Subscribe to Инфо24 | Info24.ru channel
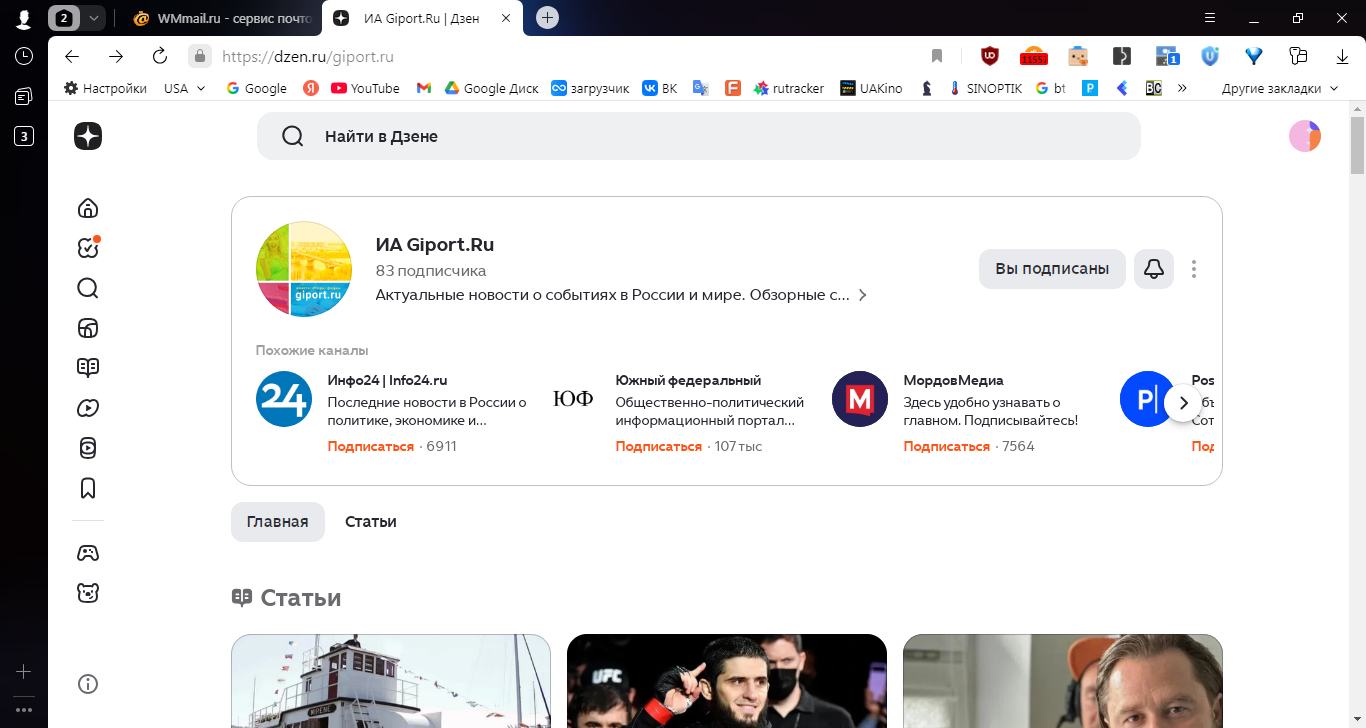Screen dimensions: 1366x728 371,446
